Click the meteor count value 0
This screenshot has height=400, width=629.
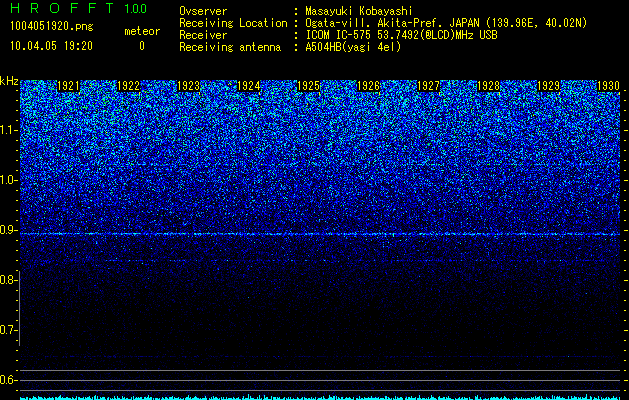[x=142, y=46]
